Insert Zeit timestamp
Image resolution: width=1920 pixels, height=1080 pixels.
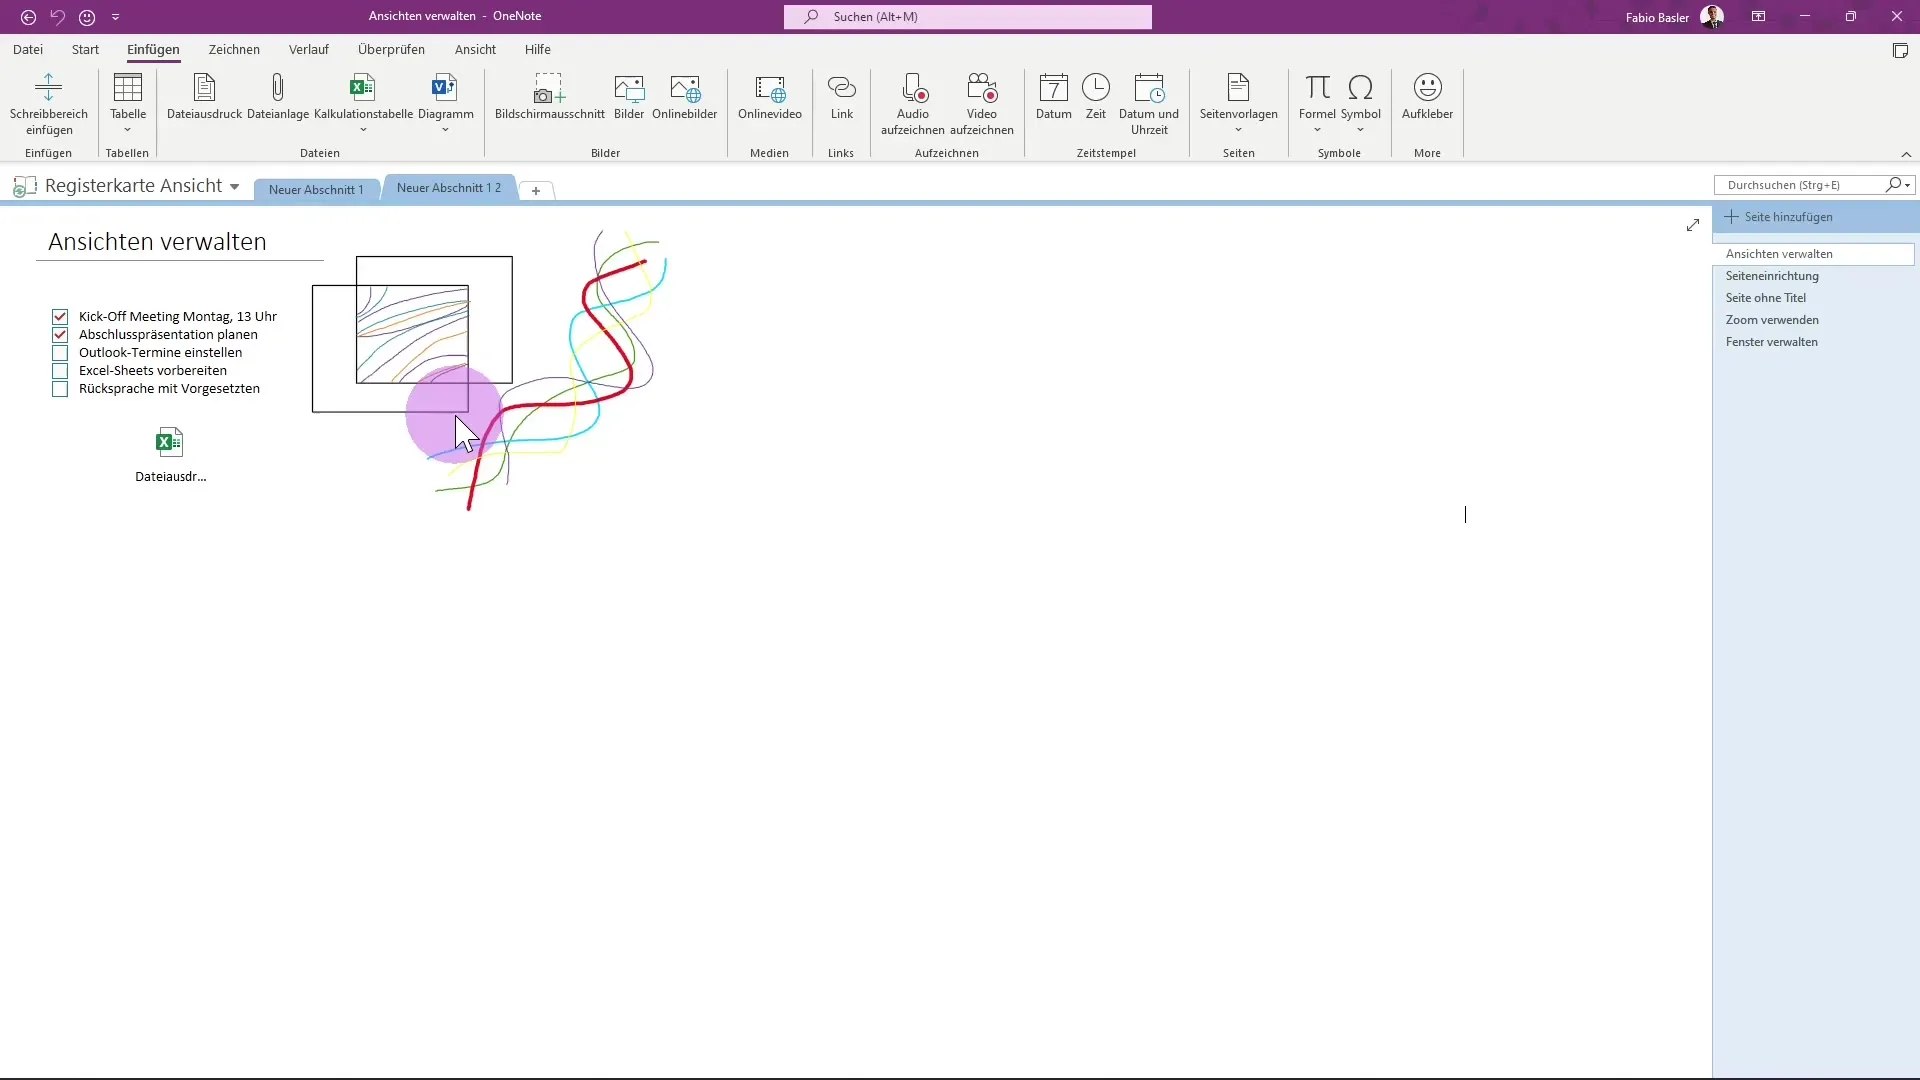1096,97
